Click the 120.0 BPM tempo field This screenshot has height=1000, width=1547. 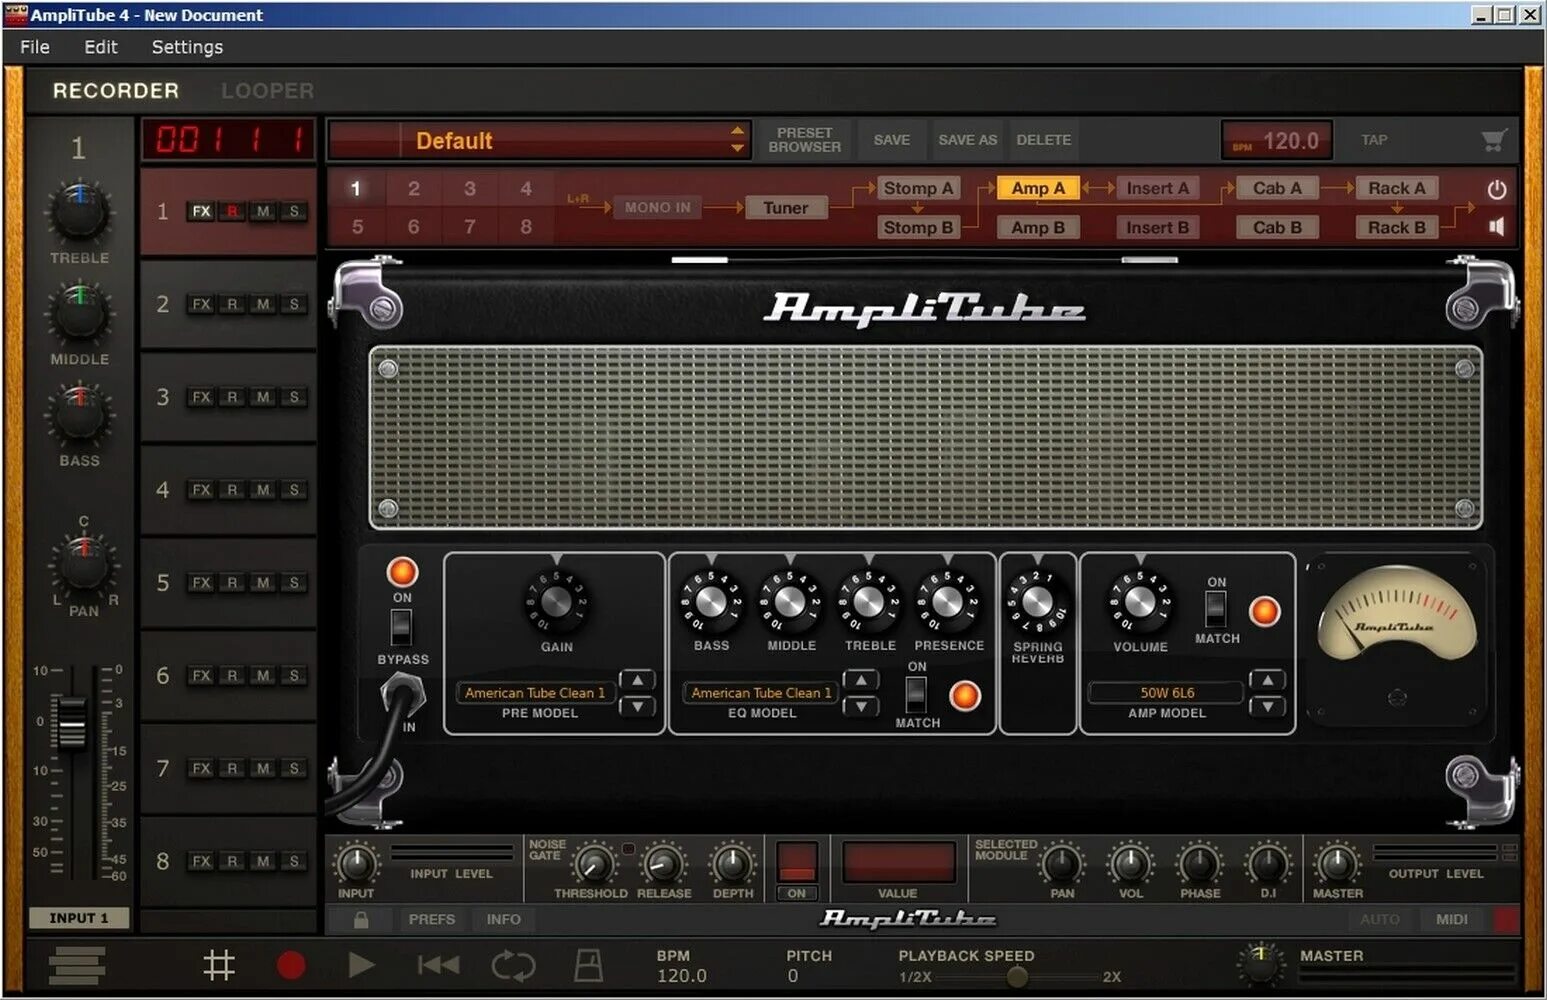(x=1277, y=141)
